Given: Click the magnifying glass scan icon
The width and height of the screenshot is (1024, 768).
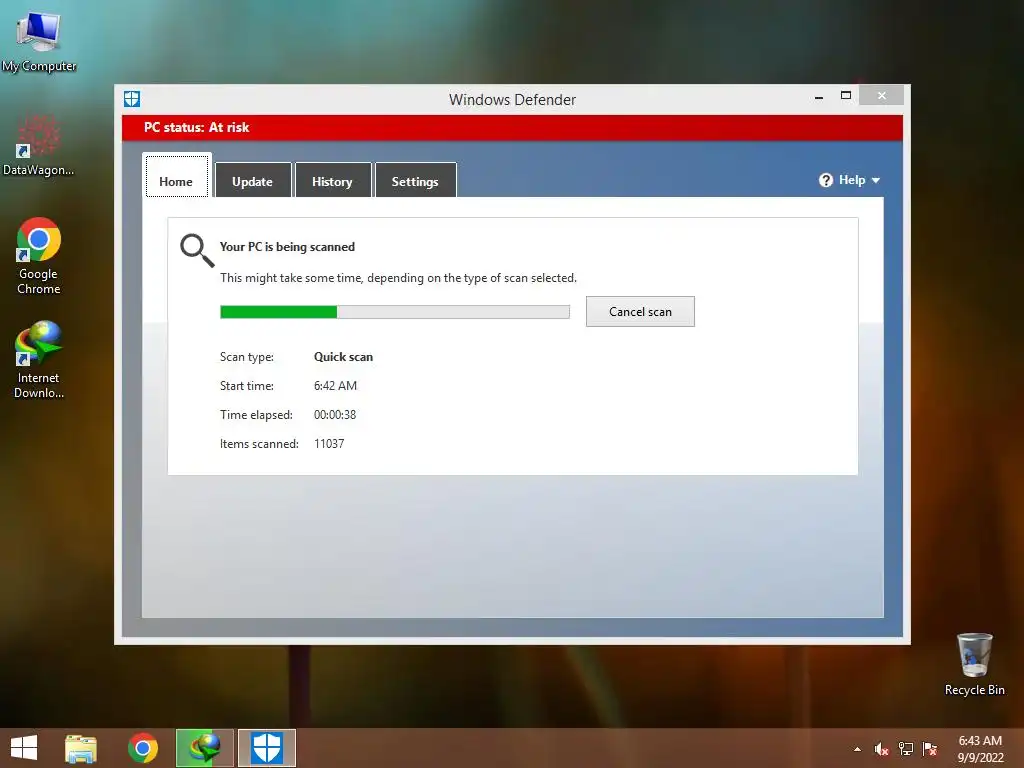Looking at the screenshot, I should click(197, 250).
